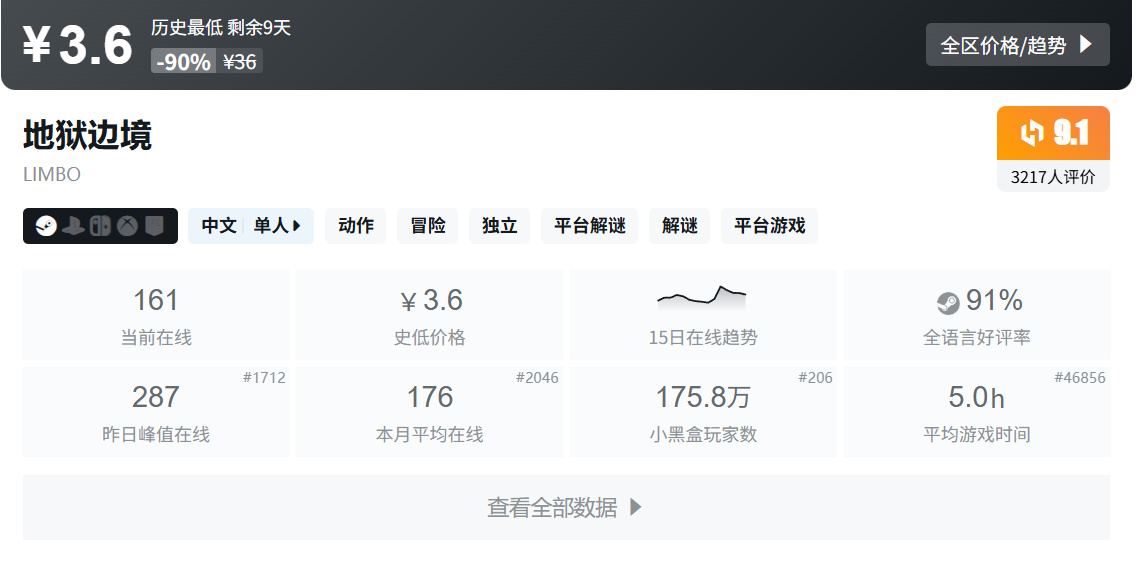Click the 161 当前在线 stat card
Screen dimensions: 1141x565
click(x=156, y=315)
